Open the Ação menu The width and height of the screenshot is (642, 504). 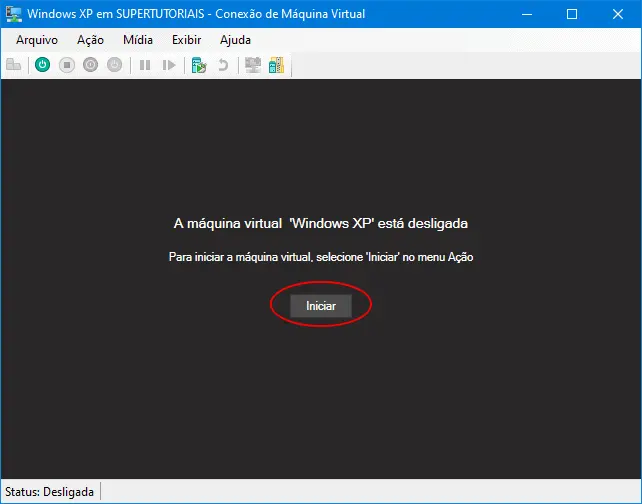(90, 40)
